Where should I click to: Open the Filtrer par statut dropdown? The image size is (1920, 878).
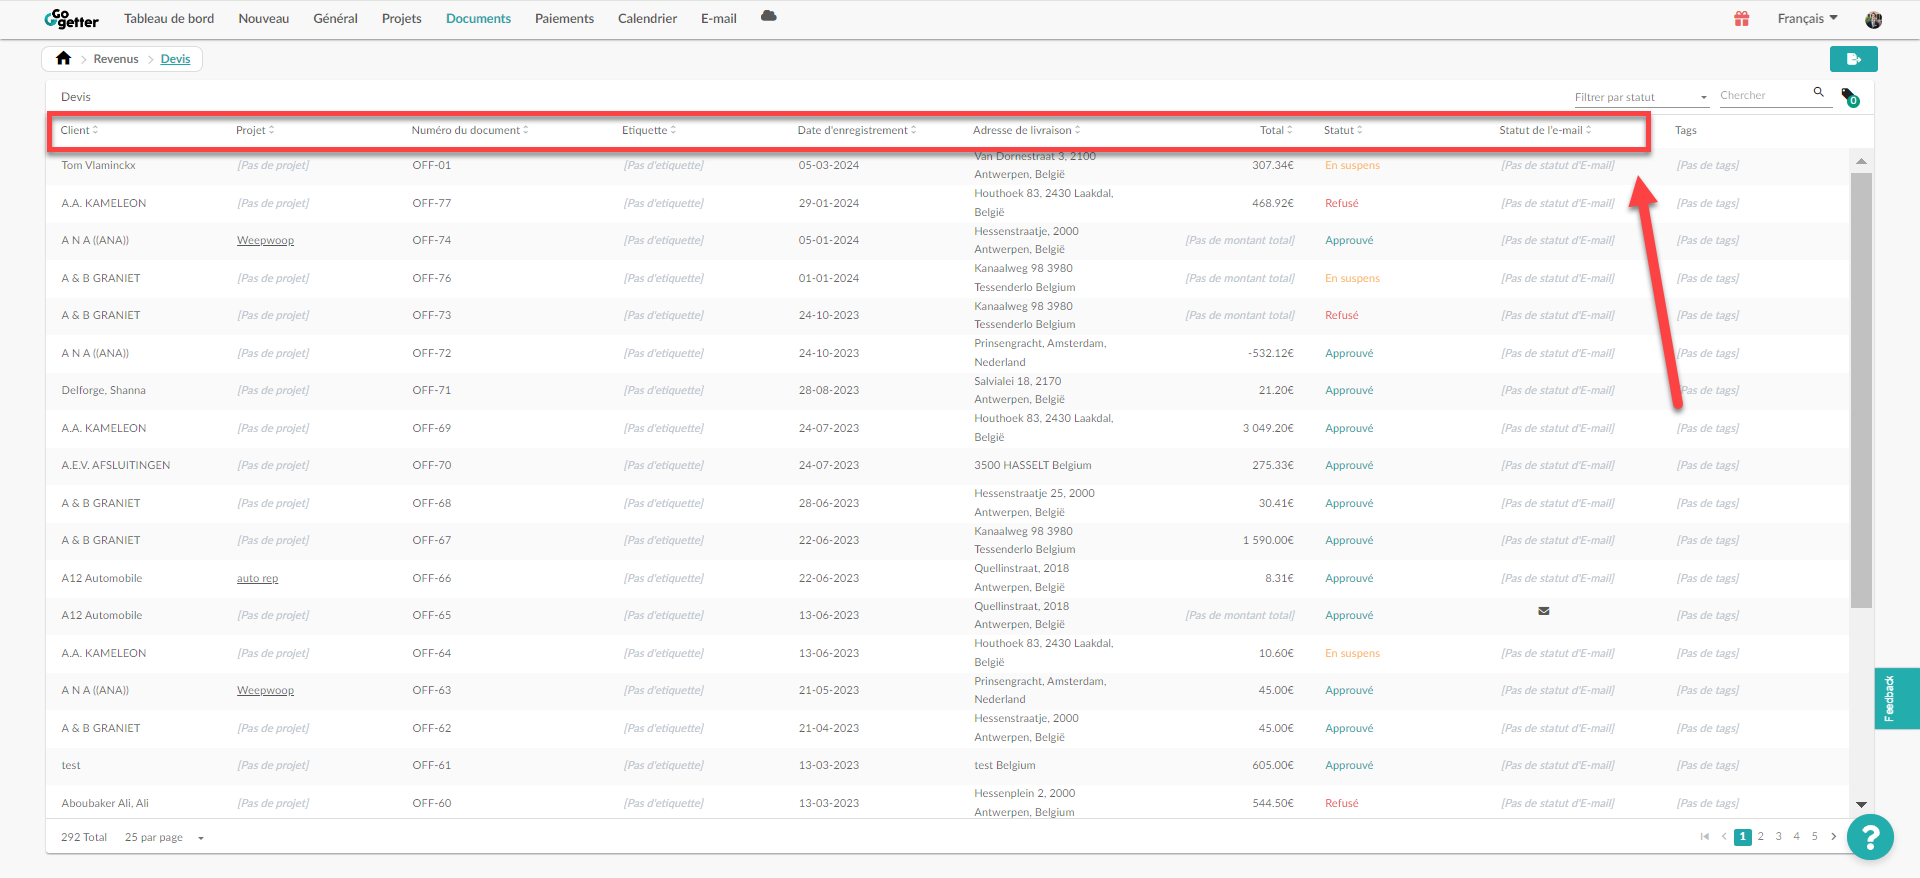(1641, 97)
